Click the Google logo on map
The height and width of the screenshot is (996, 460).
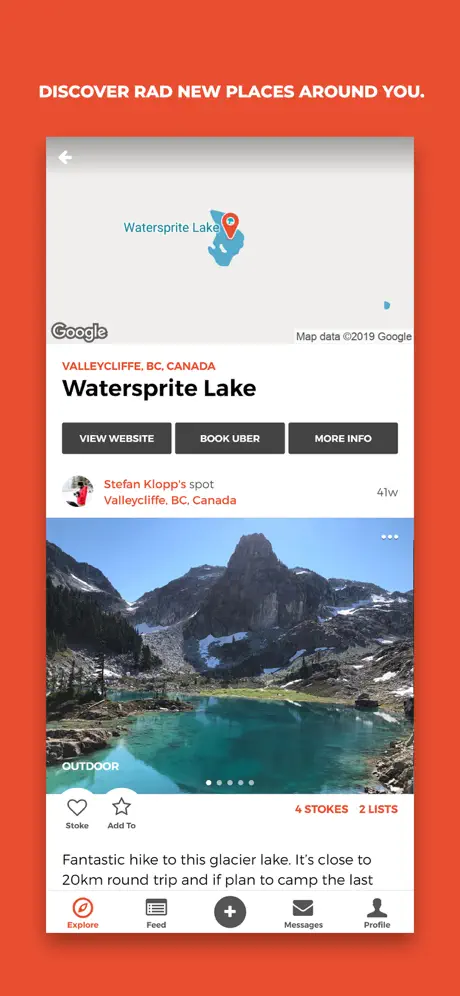coord(79,332)
